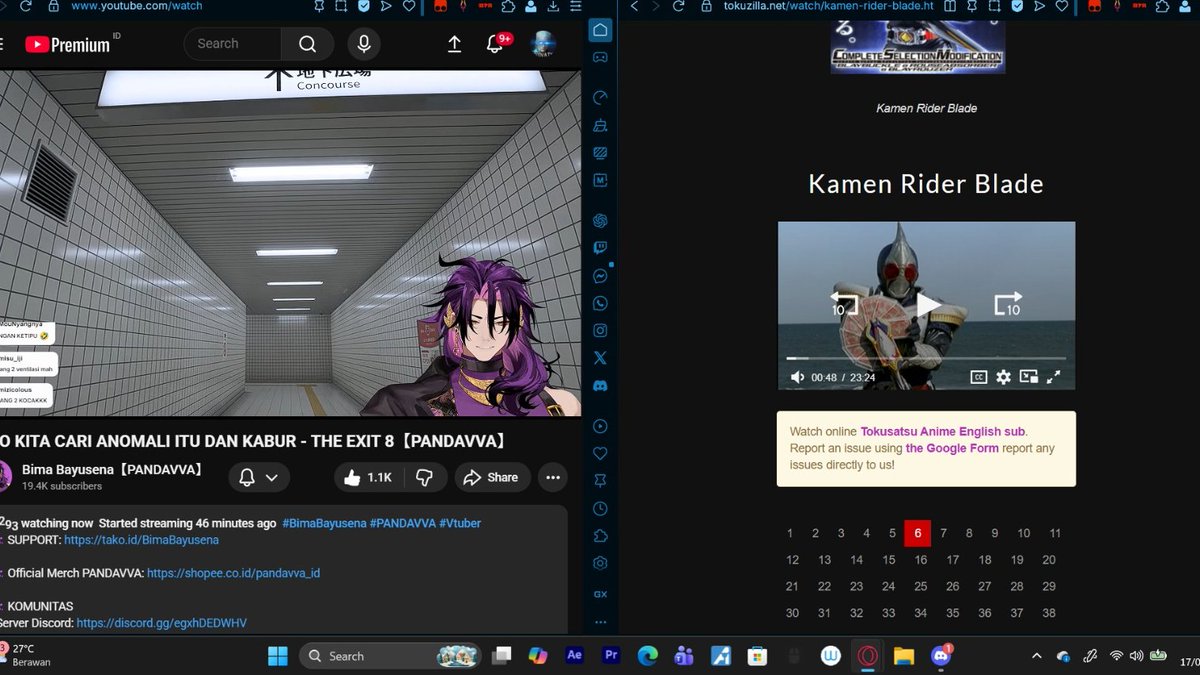This screenshot has width=1200, height=675.
Task: Play the Kamen Rider Blade video
Action: (928, 304)
